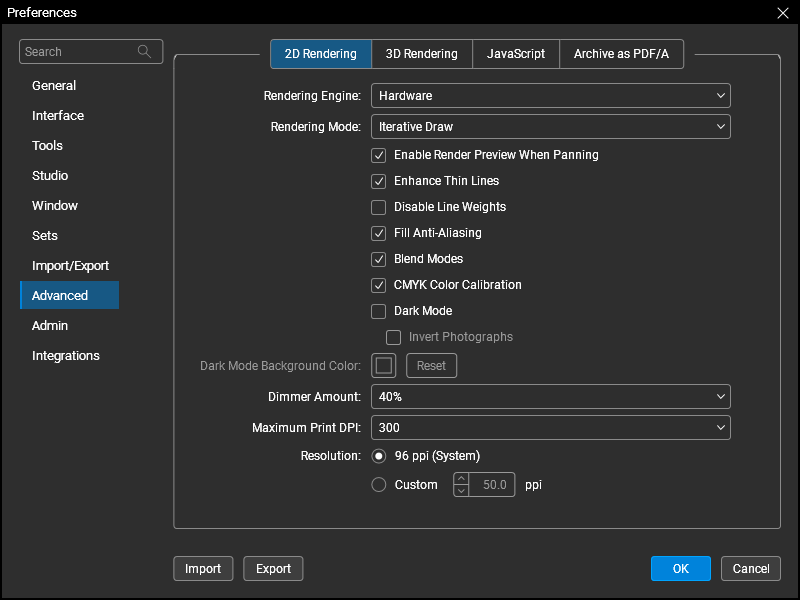Open the JavaScript tab
Viewport: 800px width, 600px height.
[516, 54]
